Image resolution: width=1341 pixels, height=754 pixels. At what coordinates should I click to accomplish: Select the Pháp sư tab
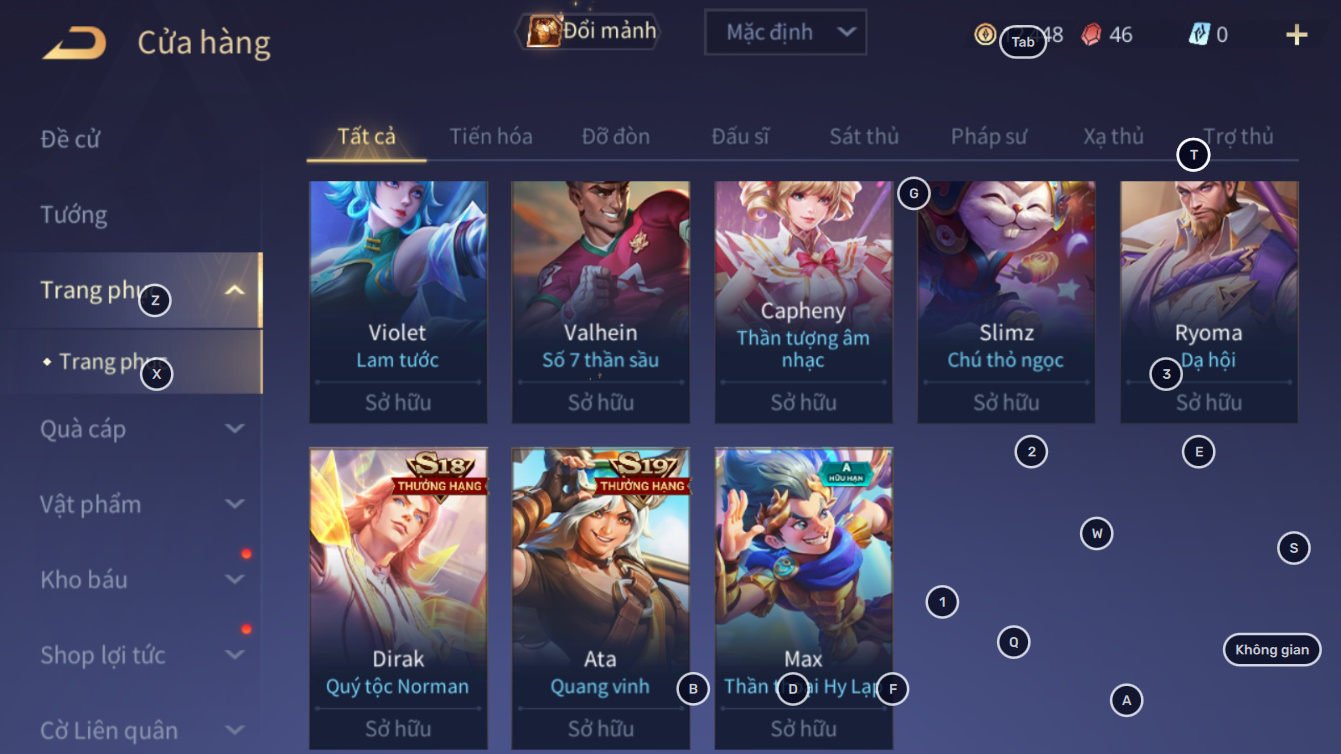click(988, 137)
